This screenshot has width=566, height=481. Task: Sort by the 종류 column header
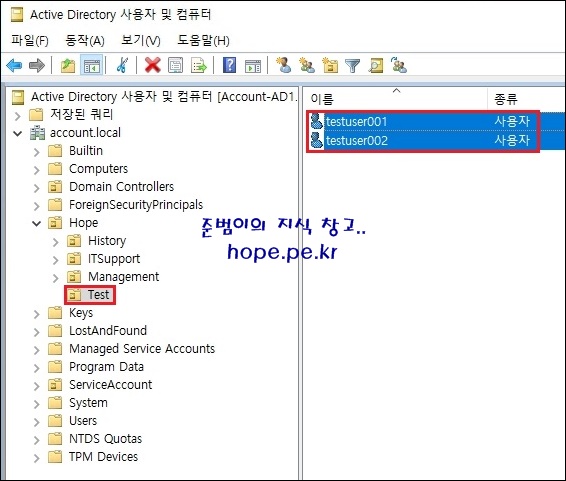point(527,99)
